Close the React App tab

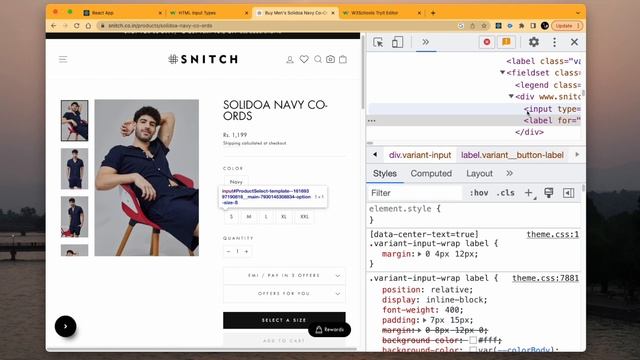click(160, 13)
